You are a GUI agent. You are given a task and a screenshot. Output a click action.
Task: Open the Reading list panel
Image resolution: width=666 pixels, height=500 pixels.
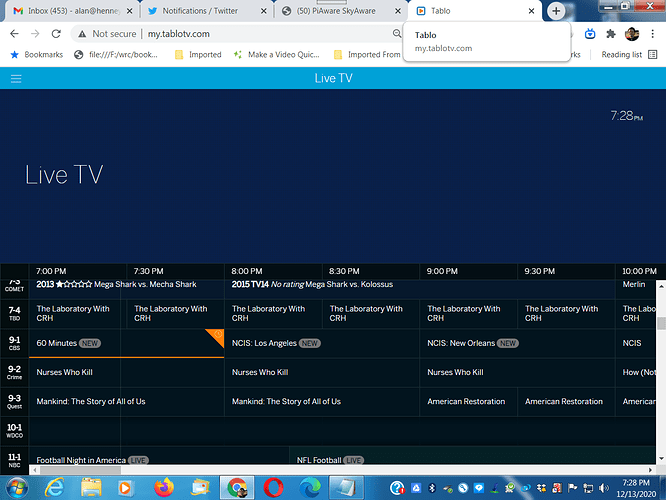629,54
